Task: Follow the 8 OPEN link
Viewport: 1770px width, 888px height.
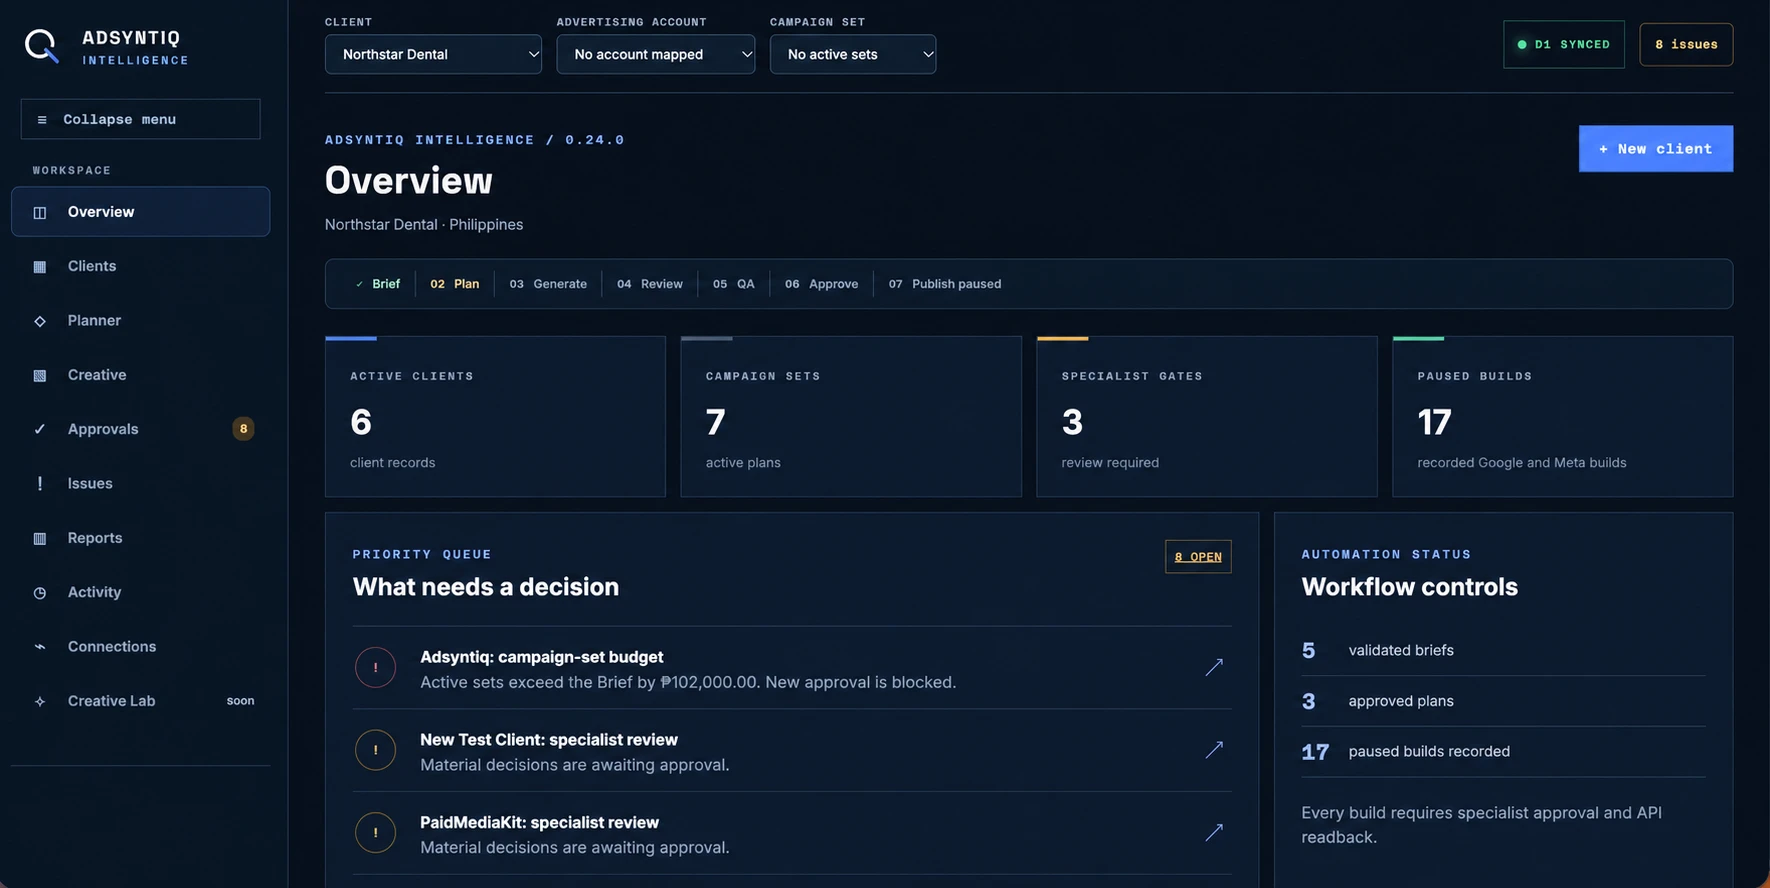Action: 1198,557
